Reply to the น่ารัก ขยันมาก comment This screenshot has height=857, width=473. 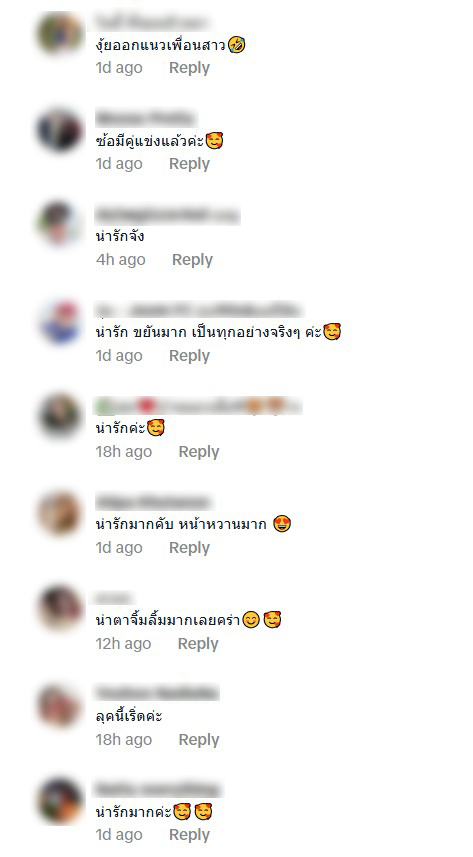coord(189,356)
